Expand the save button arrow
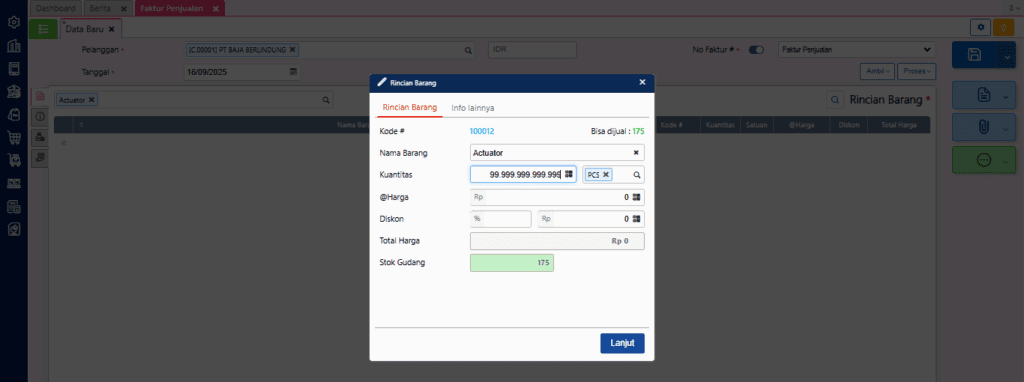 pos(1006,57)
